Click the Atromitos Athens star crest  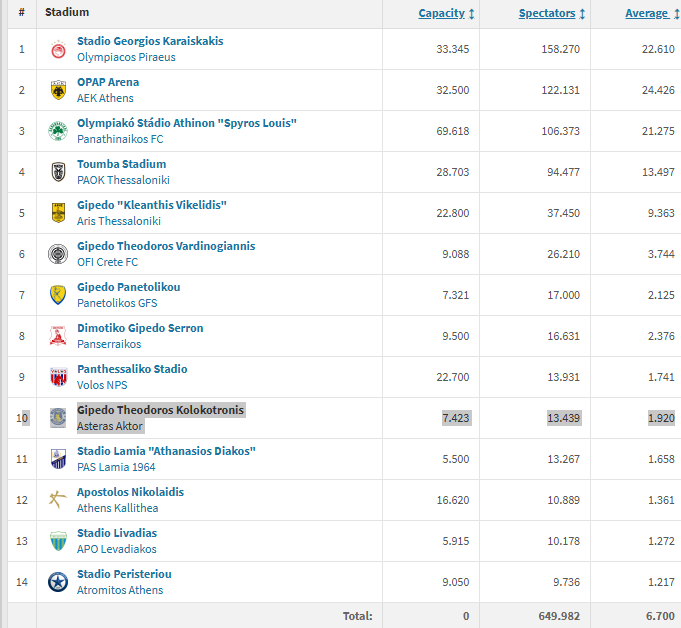pos(58,582)
